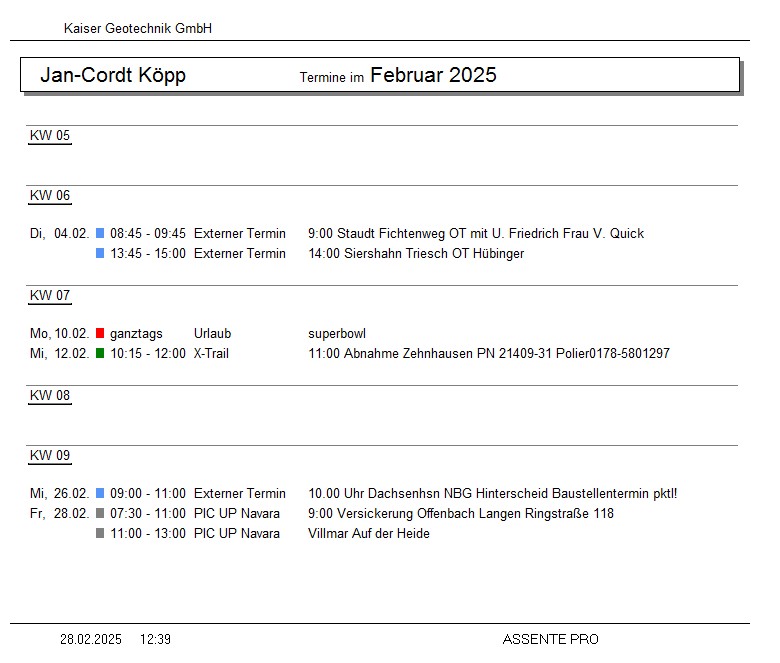Viewport: 780px width, 663px height.
Task: Click the blue marker beside 09:00 - 11:00
Action: tap(100, 493)
